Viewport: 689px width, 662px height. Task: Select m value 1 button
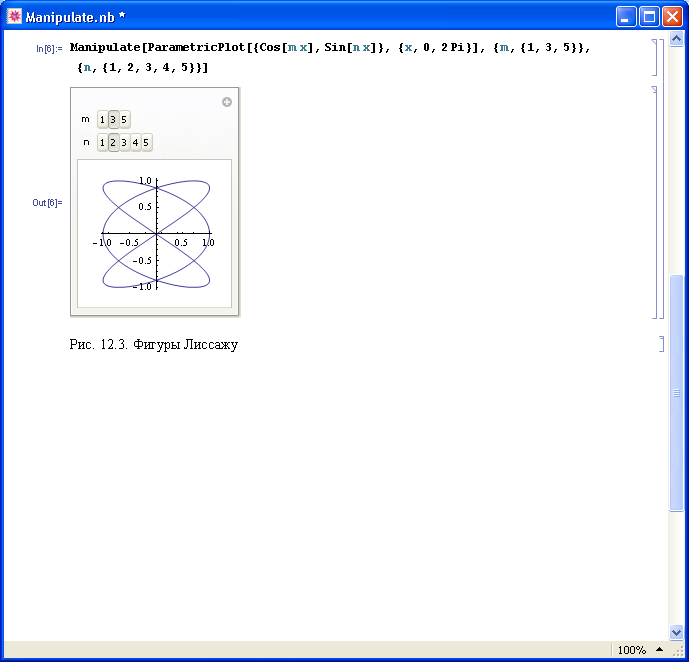pyautogui.click(x=102, y=119)
